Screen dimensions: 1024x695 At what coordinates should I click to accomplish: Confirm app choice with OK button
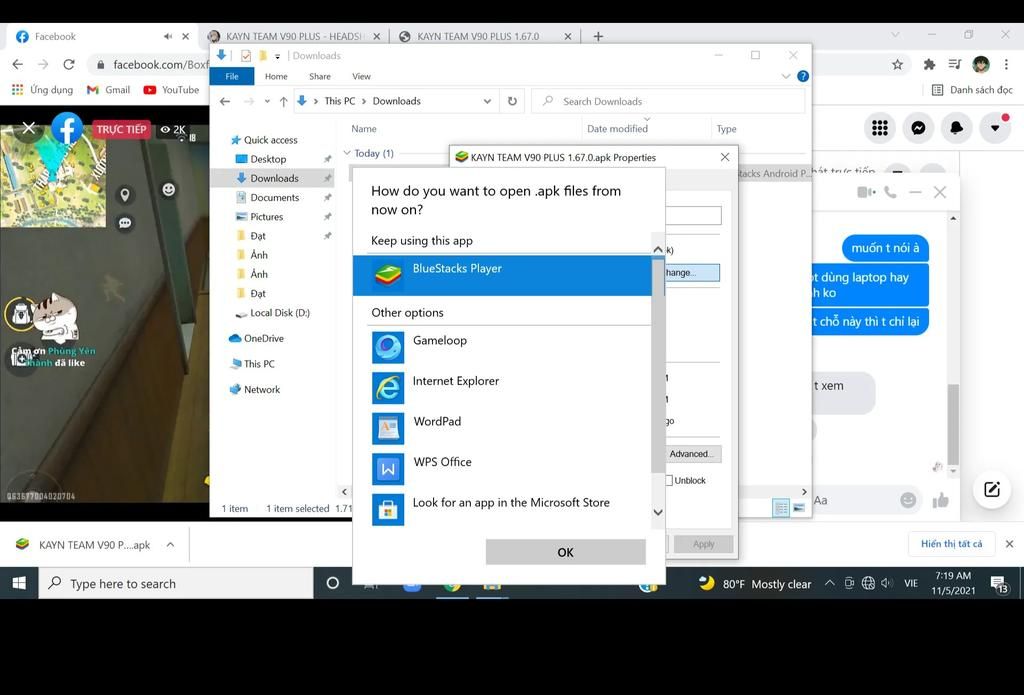pos(566,552)
